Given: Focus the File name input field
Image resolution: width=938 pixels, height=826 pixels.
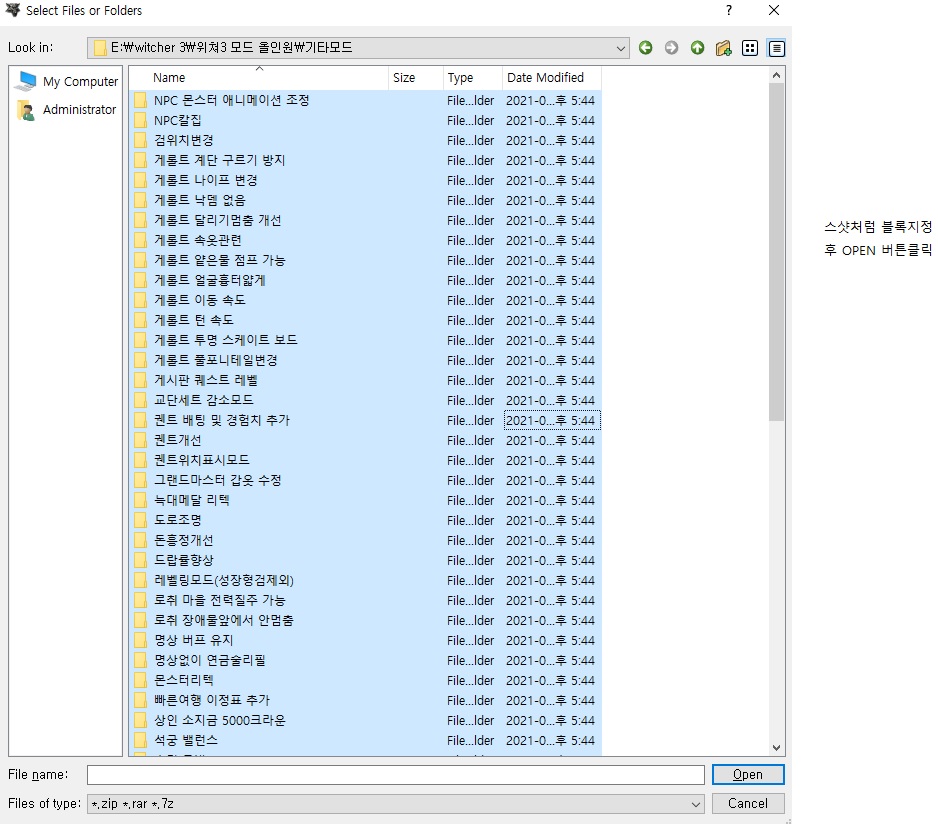Looking at the screenshot, I should point(395,775).
